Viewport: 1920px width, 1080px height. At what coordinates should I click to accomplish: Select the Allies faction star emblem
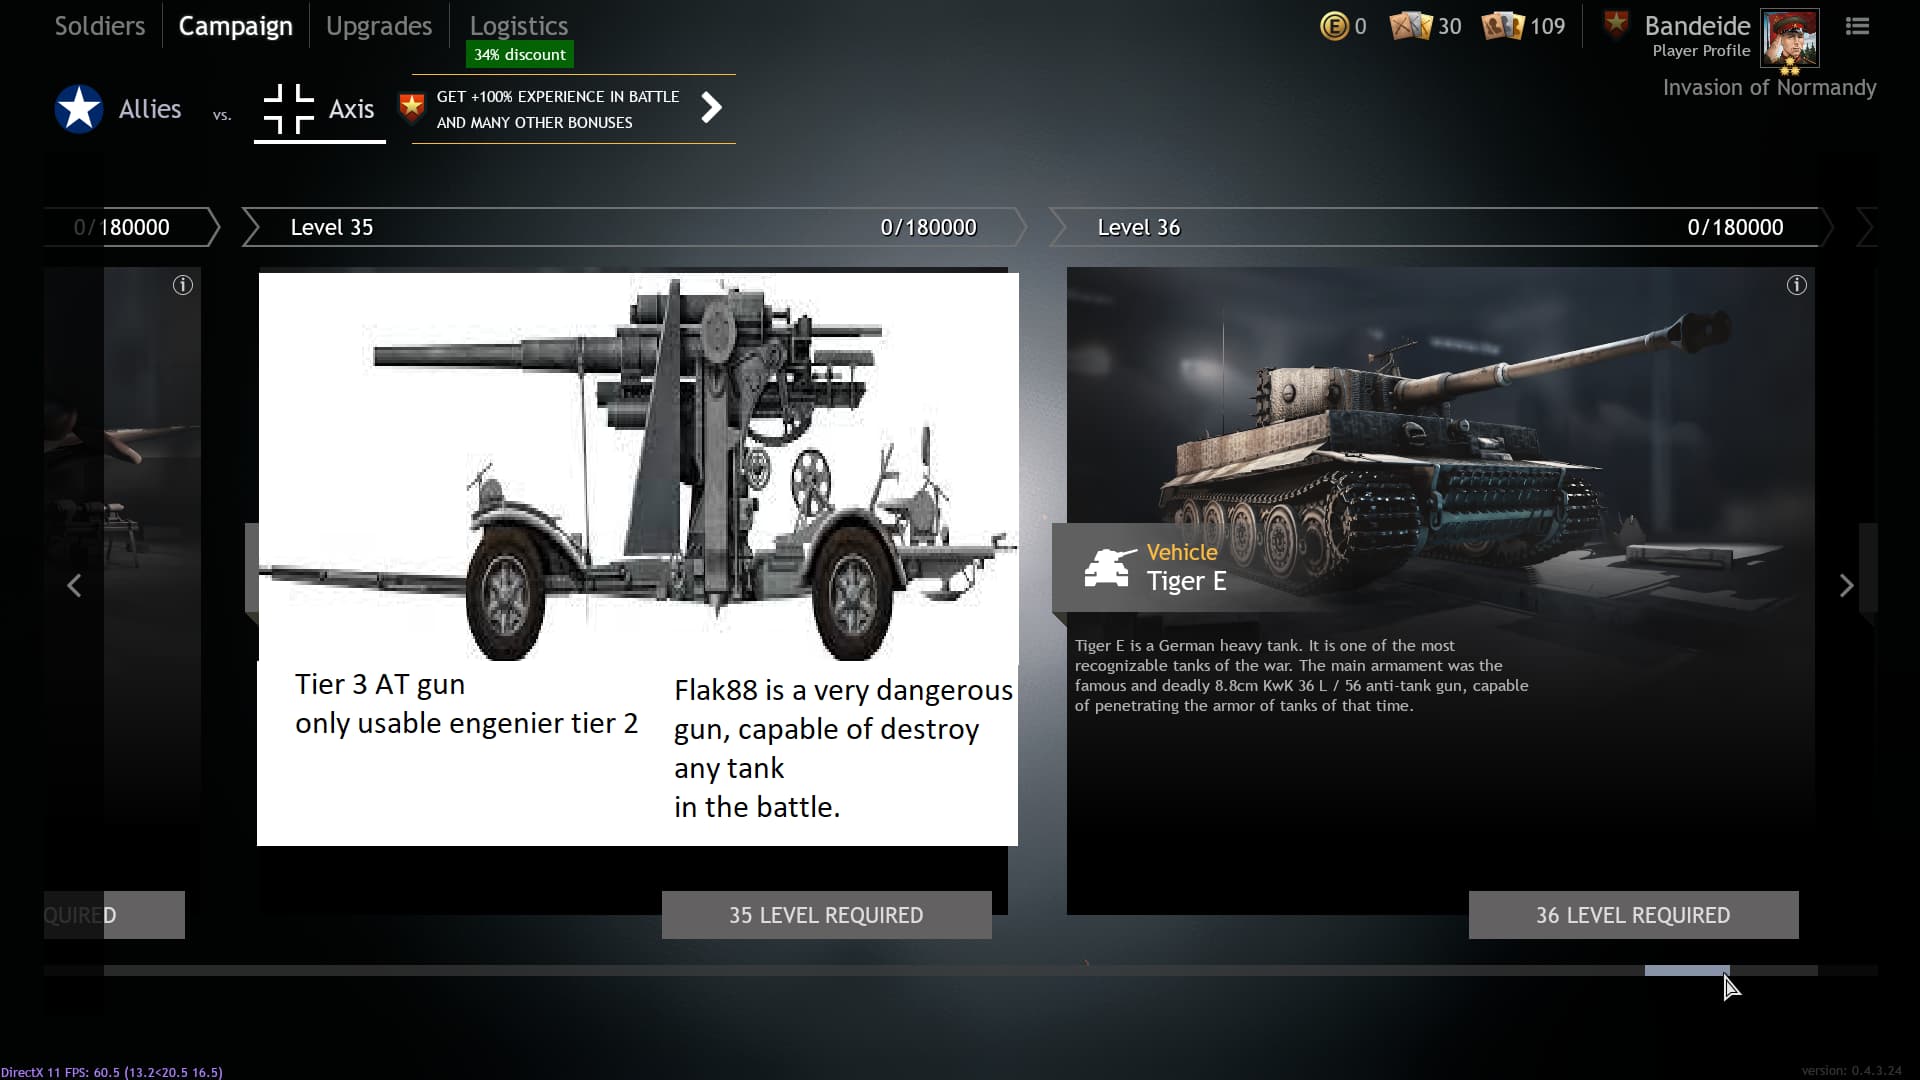tap(79, 109)
